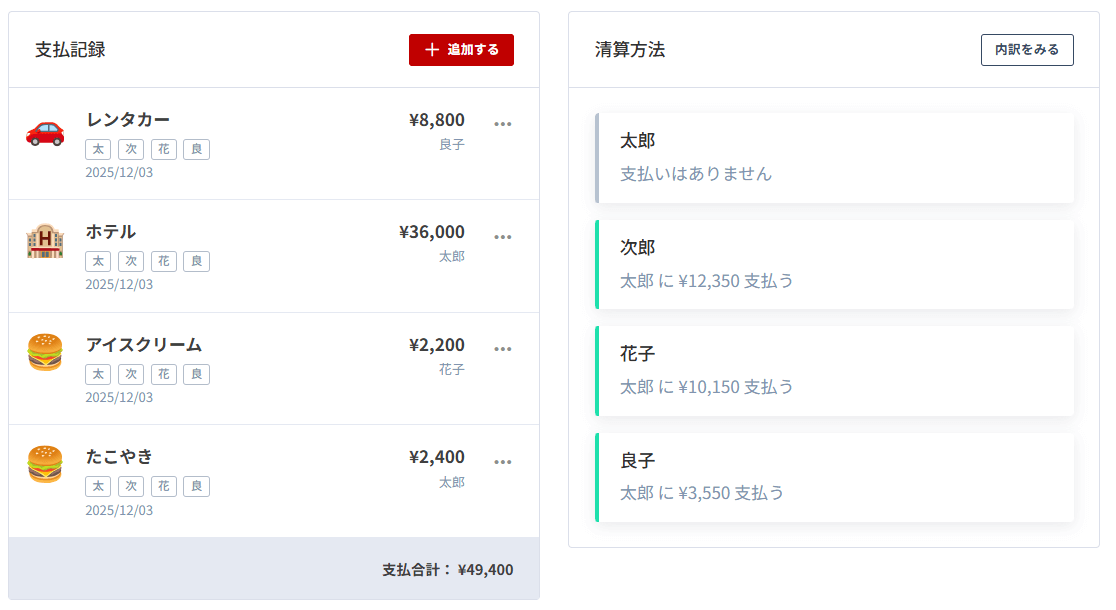1116x610 pixels.
Task: Click the ellipsis icon on the アイスクリーム entry
Action: pyautogui.click(x=503, y=348)
